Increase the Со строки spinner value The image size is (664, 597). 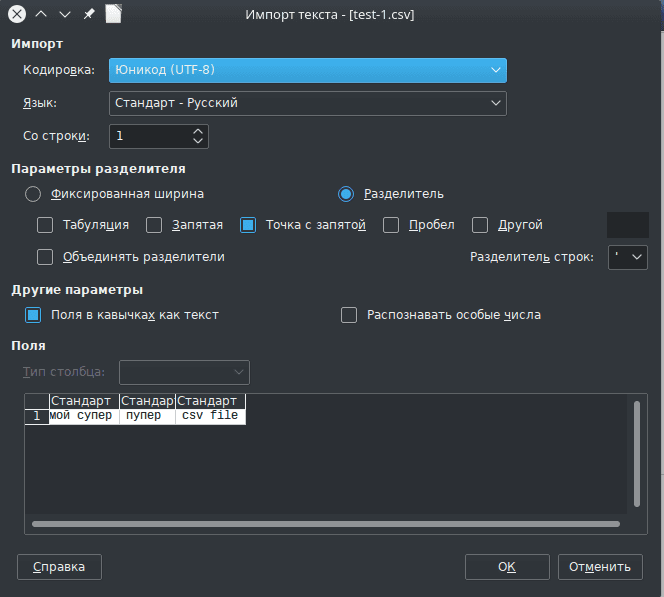(x=198, y=130)
